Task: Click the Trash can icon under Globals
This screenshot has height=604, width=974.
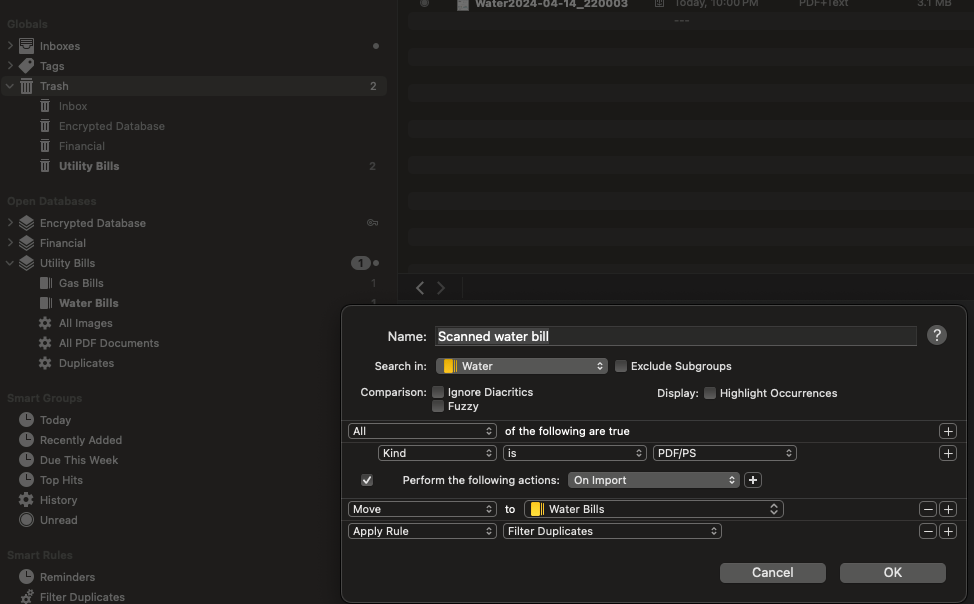Action: point(26,86)
